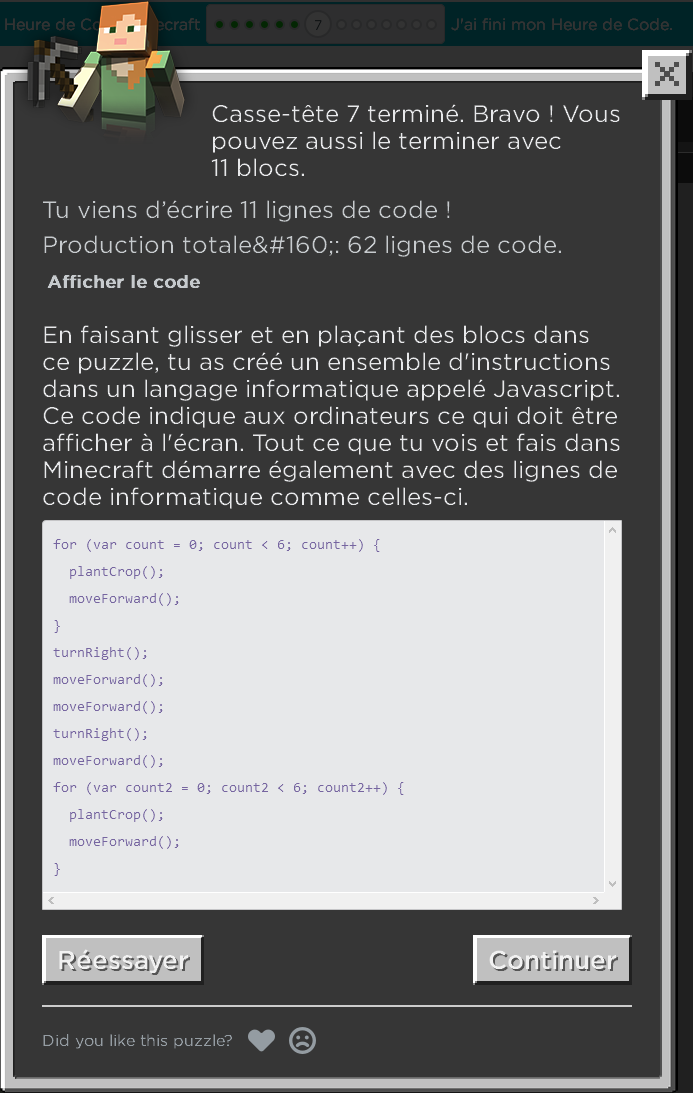Click the Alex Minecraft character avatar
The height and width of the screenshot is (1093, 693).
click(x=108, y=68)
